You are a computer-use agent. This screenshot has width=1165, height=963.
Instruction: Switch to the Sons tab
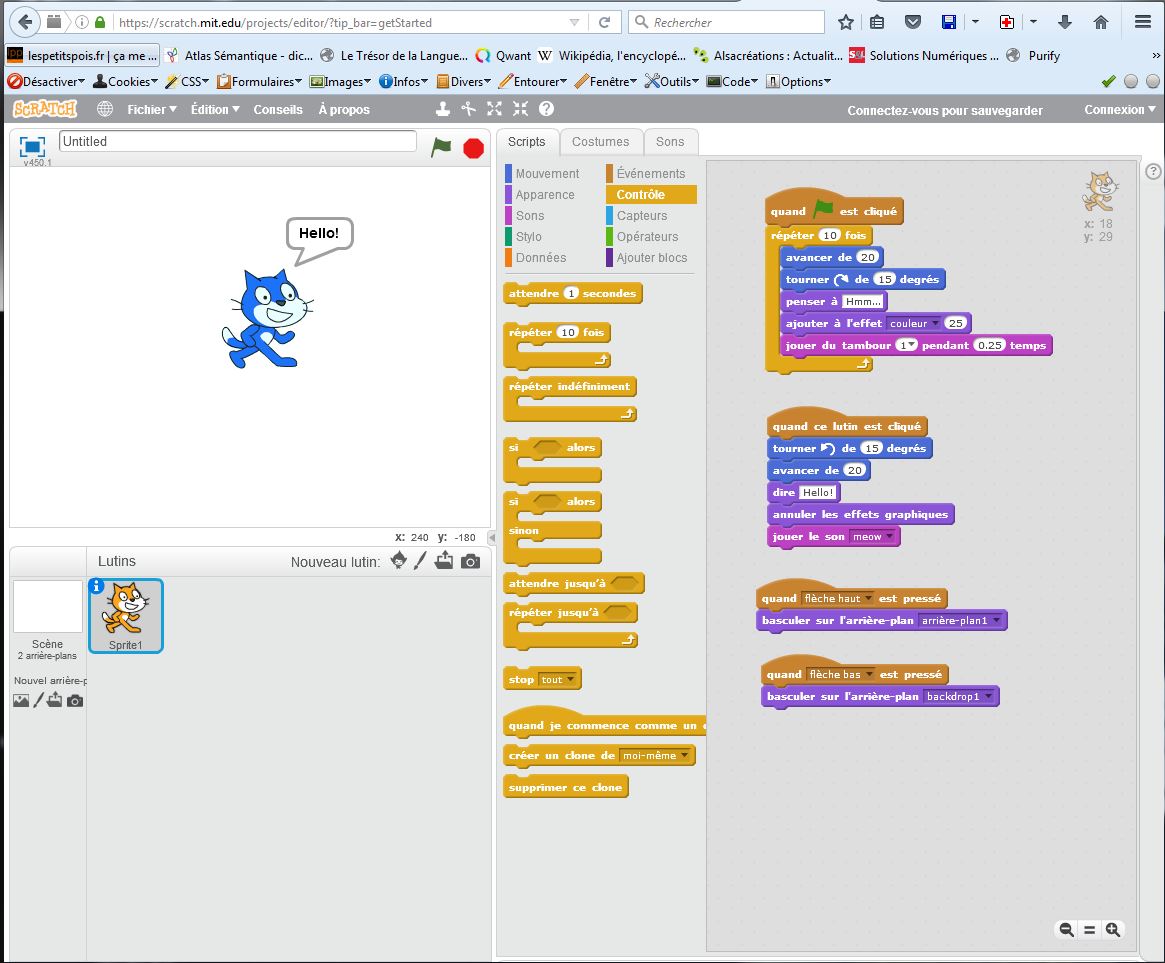pos(670,142)
